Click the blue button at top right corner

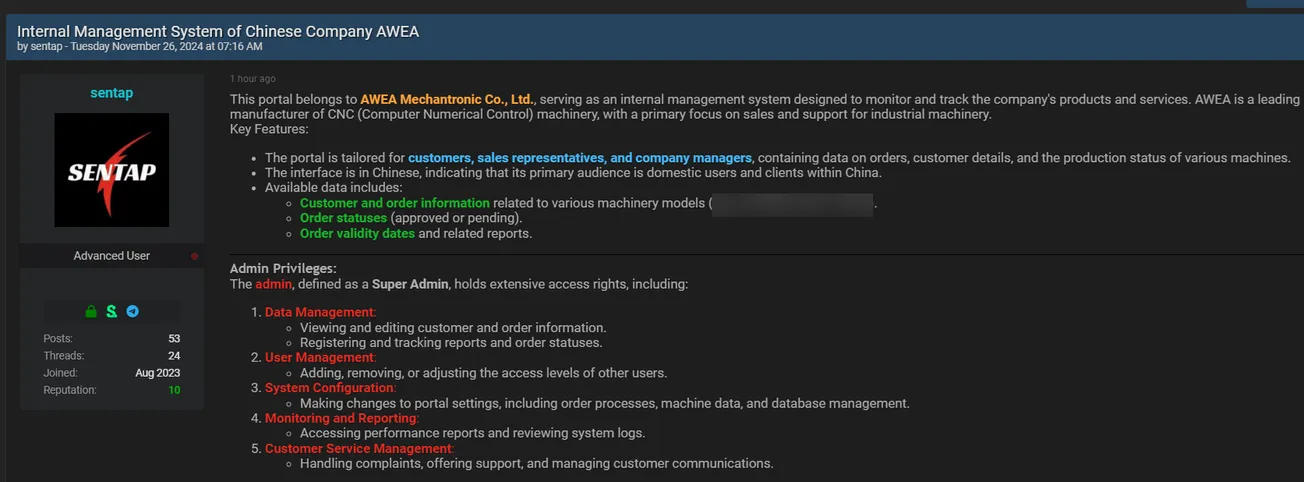click(1273, 3)
